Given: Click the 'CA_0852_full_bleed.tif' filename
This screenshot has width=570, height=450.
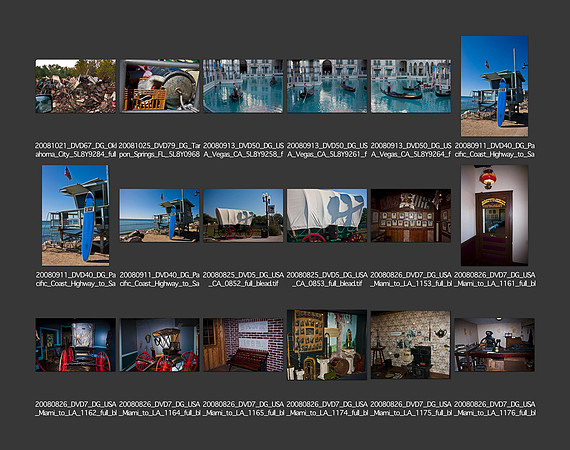Looking at the screenshot, I should coord(243,279).
